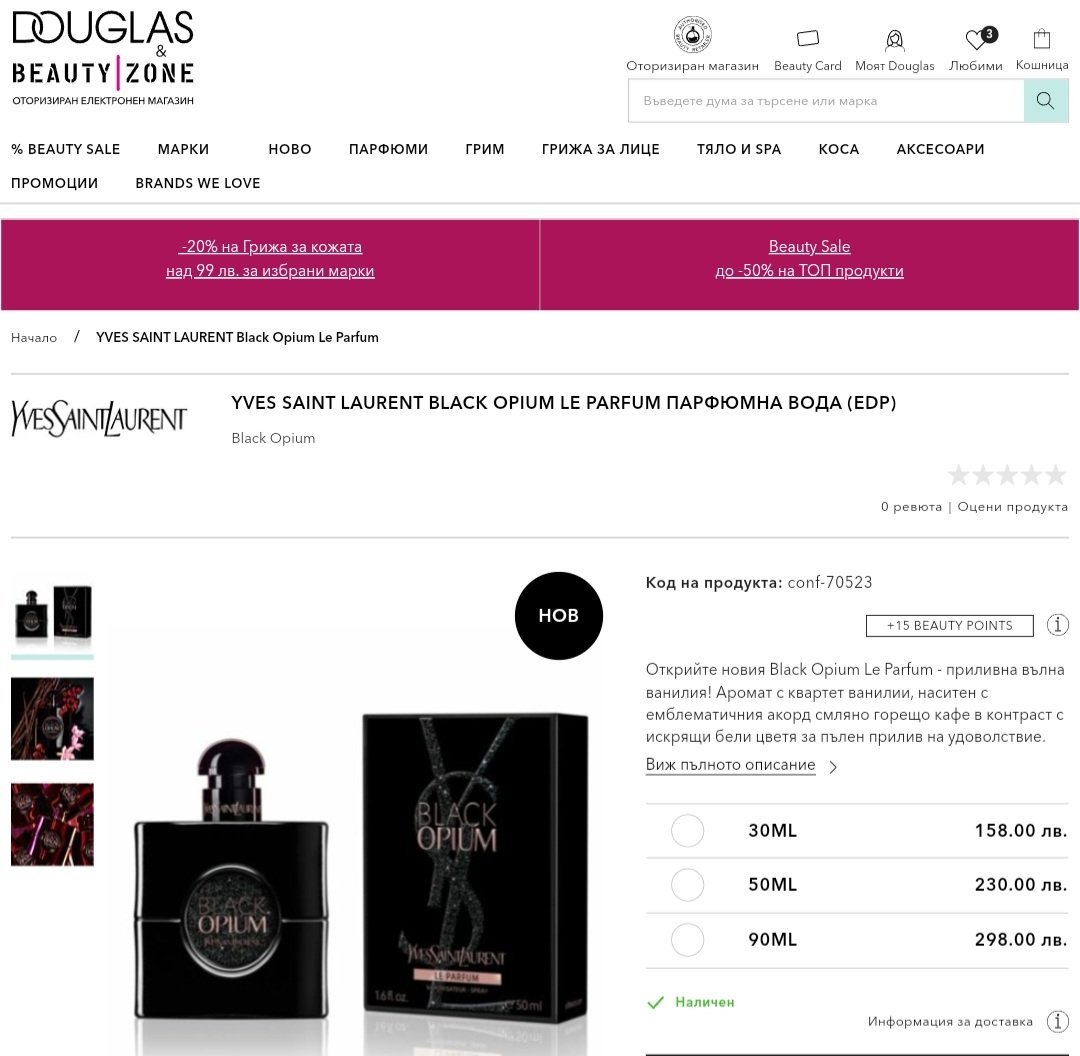Select the second product thumbnail image
The width and height of the screenshot is (1080, 1056).
[52, 718]
